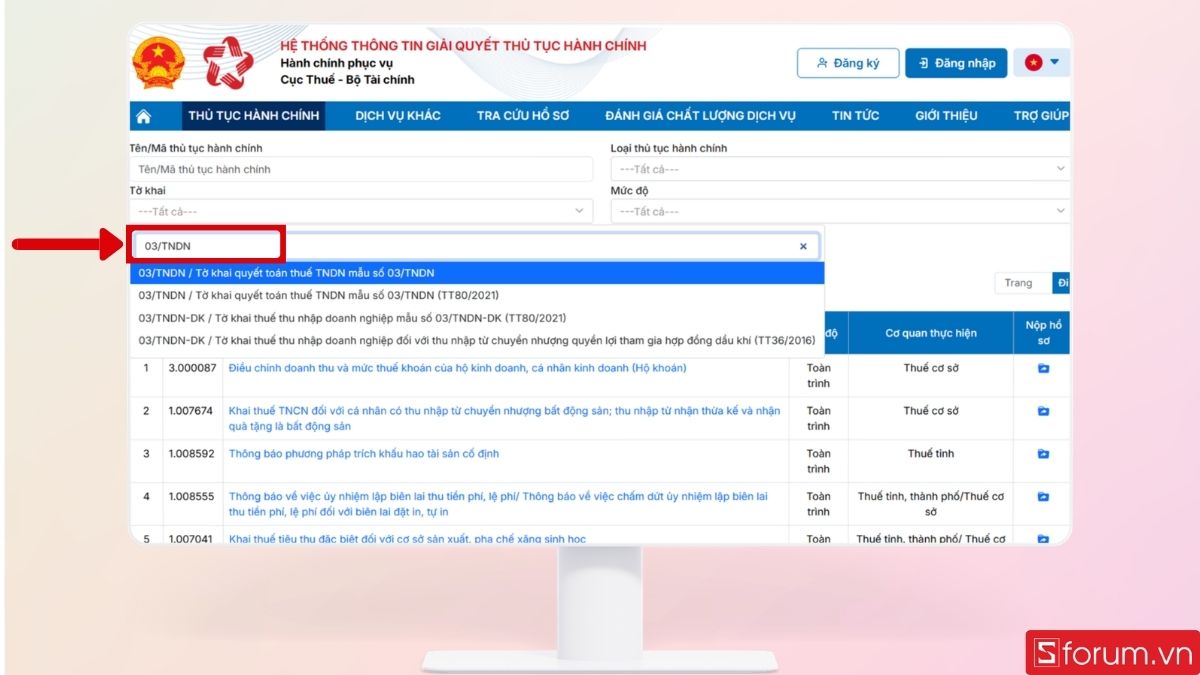Click the home icon in the navigation bar
The width and height of the screenshot is (1200, 675).
point(146,115)
